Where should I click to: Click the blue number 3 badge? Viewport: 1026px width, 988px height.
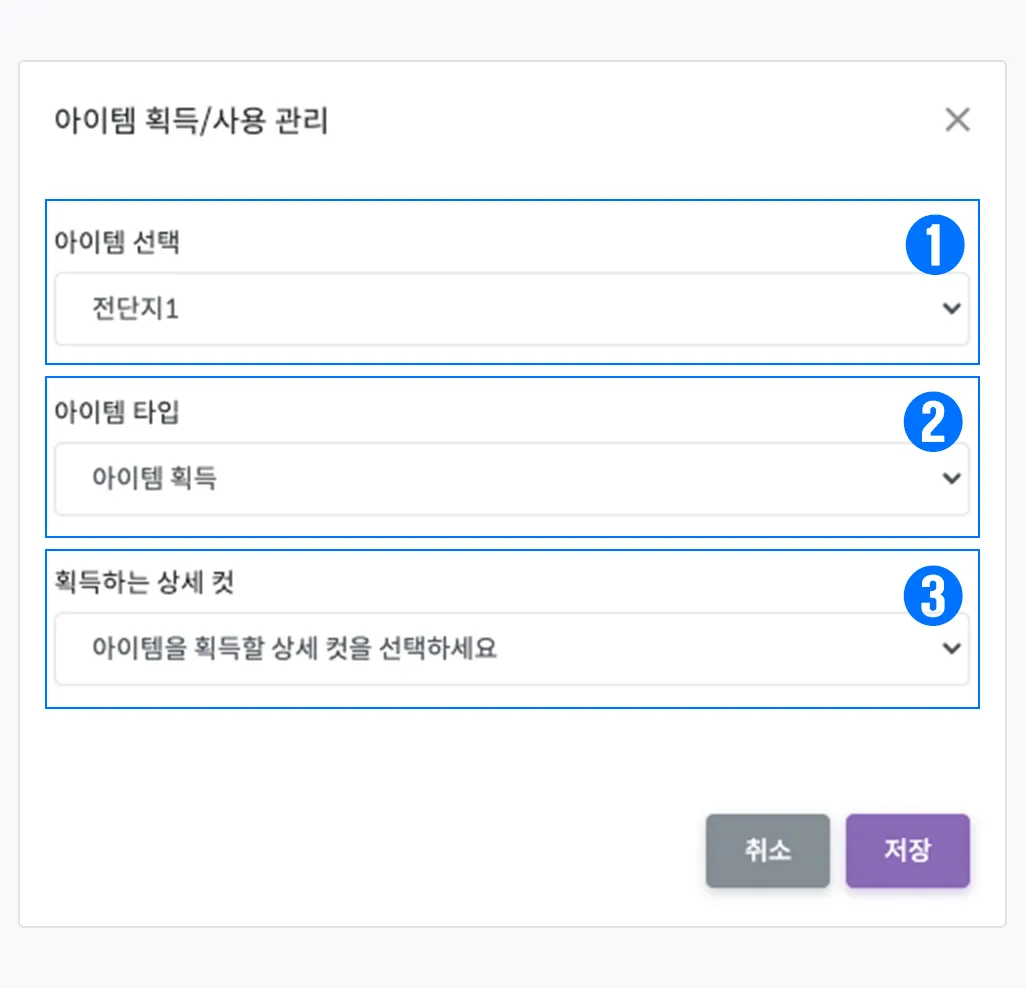coord(933,595)
